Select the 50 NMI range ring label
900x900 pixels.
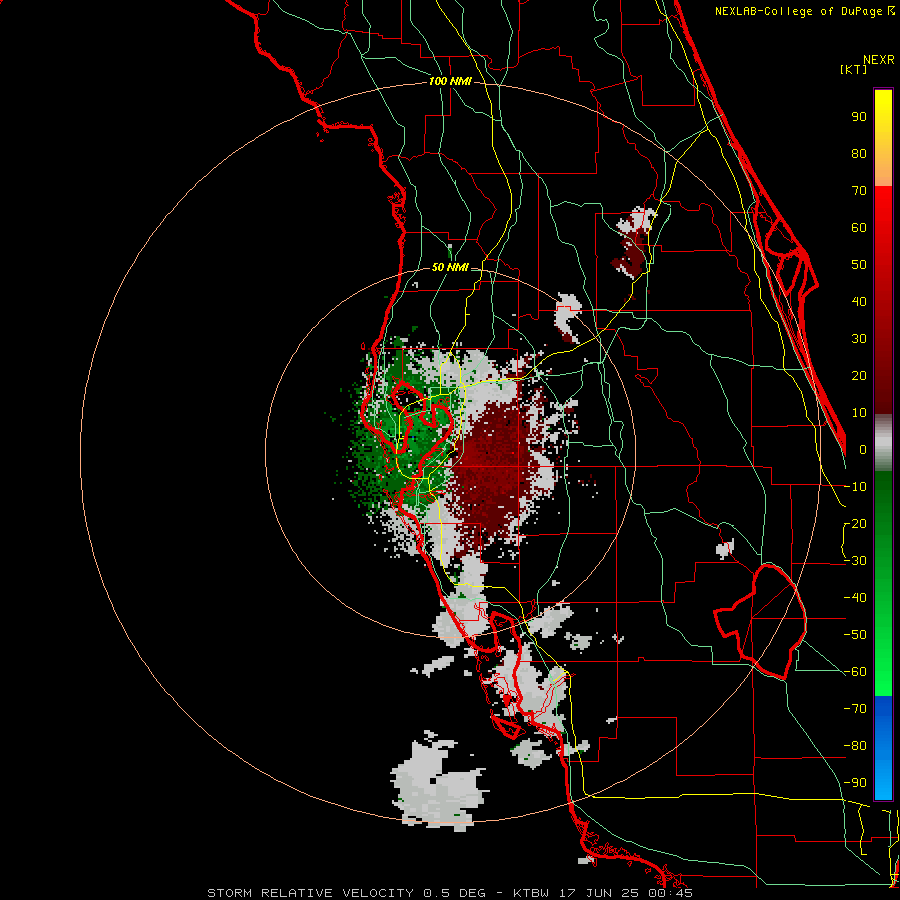pos(449,267)
